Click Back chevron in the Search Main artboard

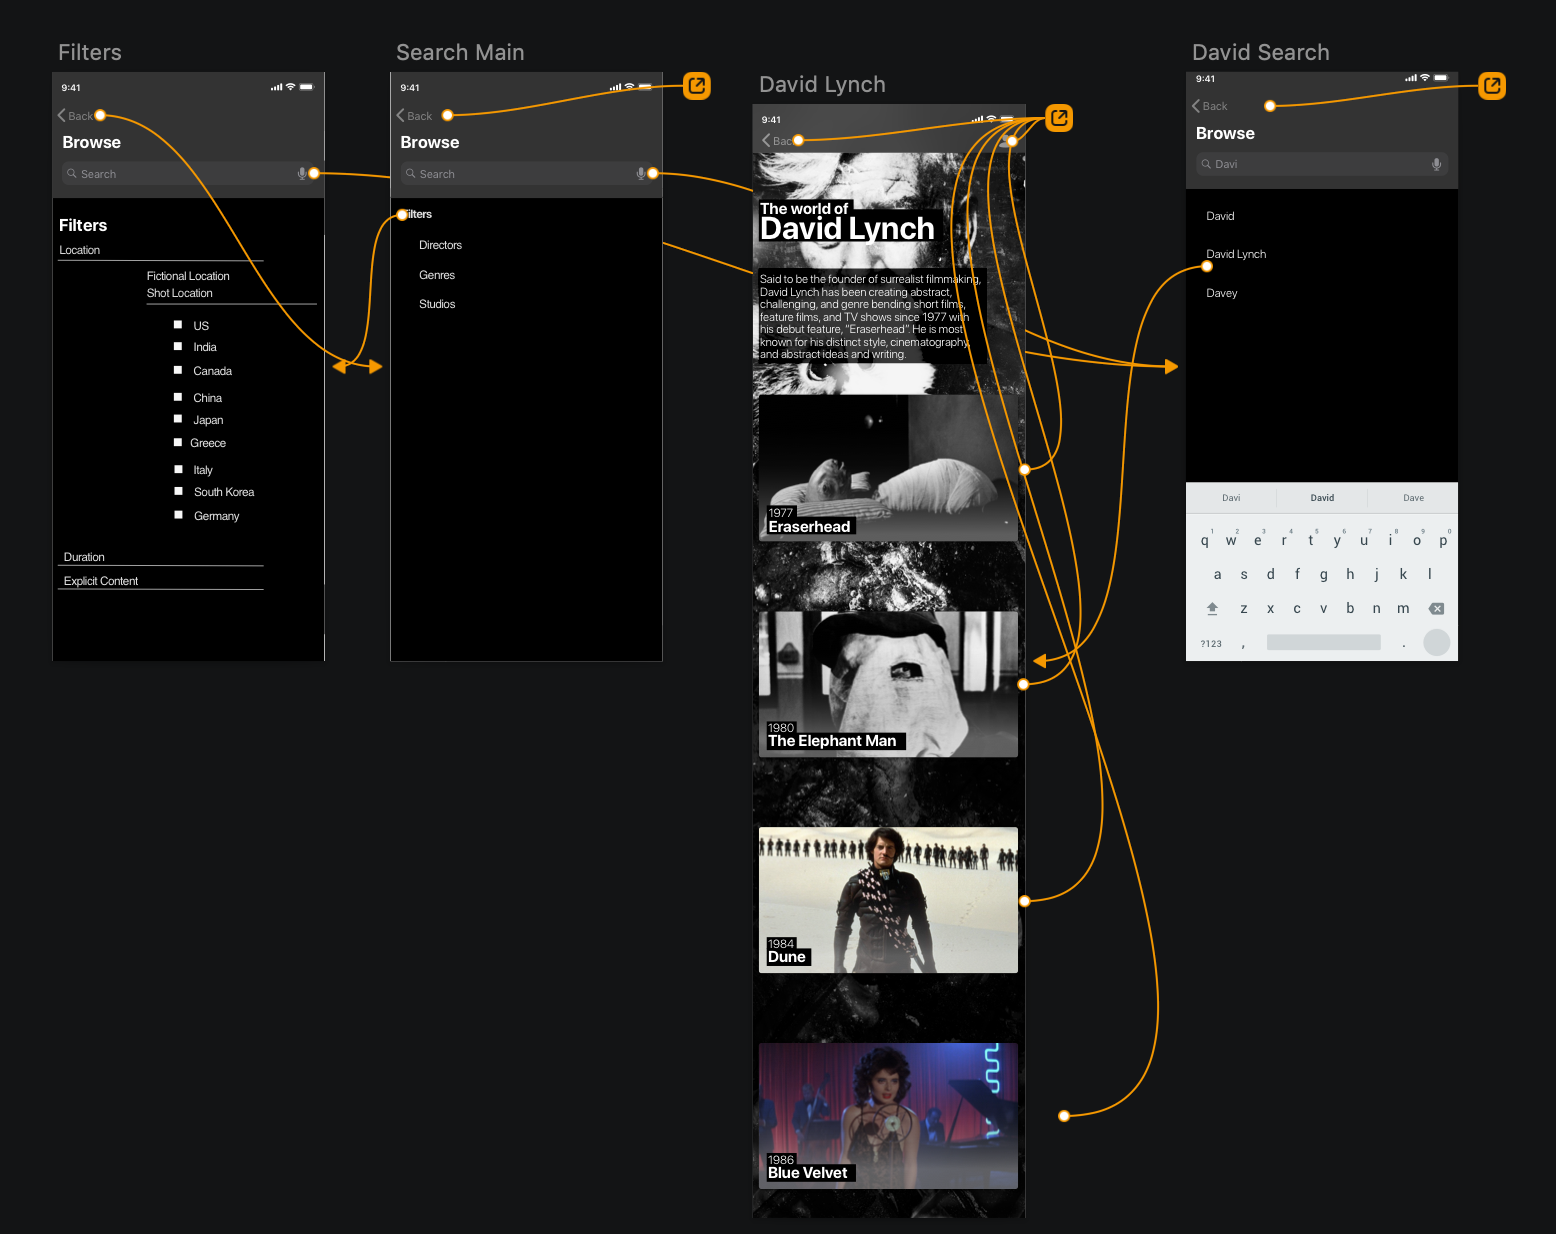pos(400,116)
